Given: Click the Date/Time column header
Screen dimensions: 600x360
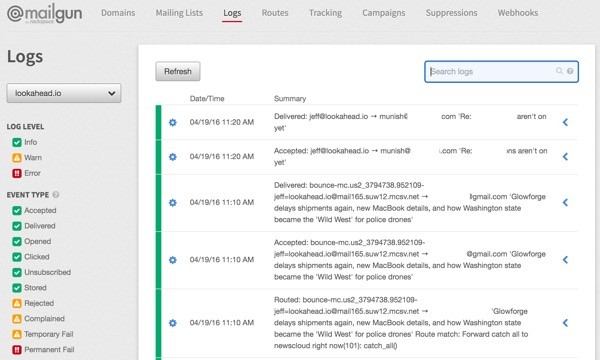Looking at the screenshot, I should [x=207, y=99].
